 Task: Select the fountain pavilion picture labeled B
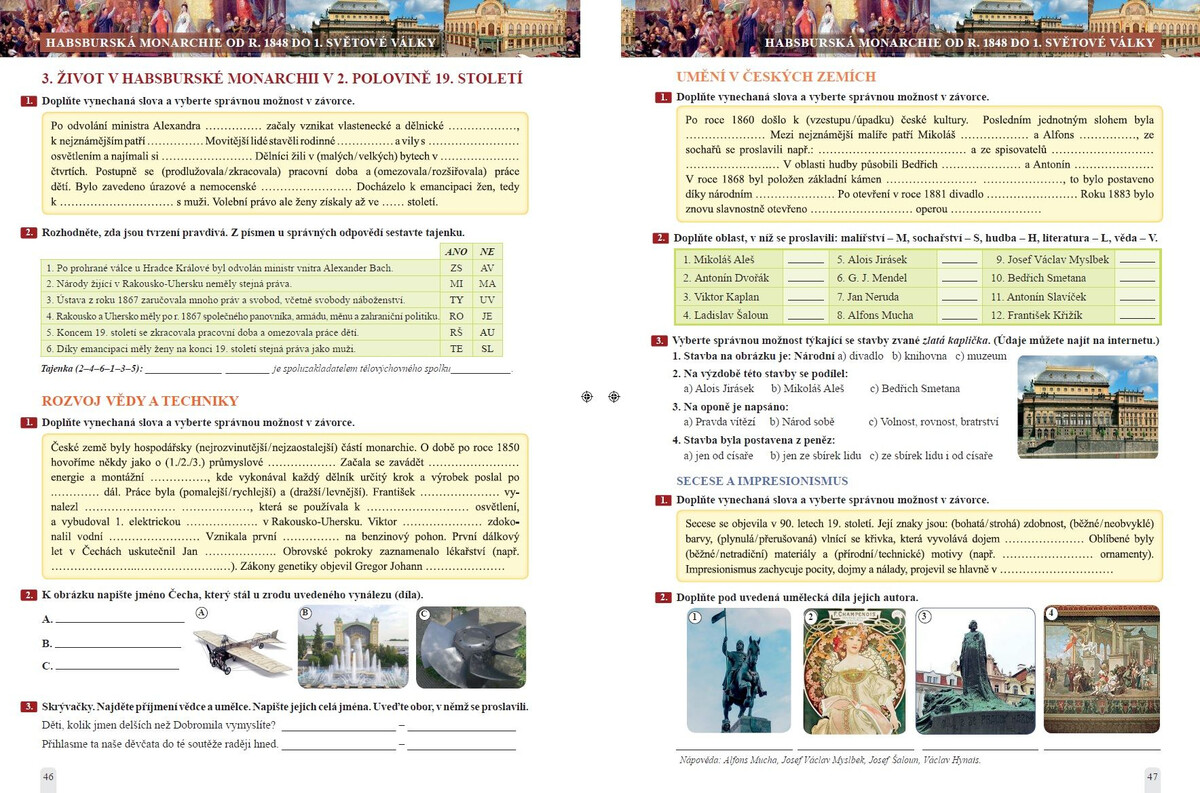click(x=353, y=647)
